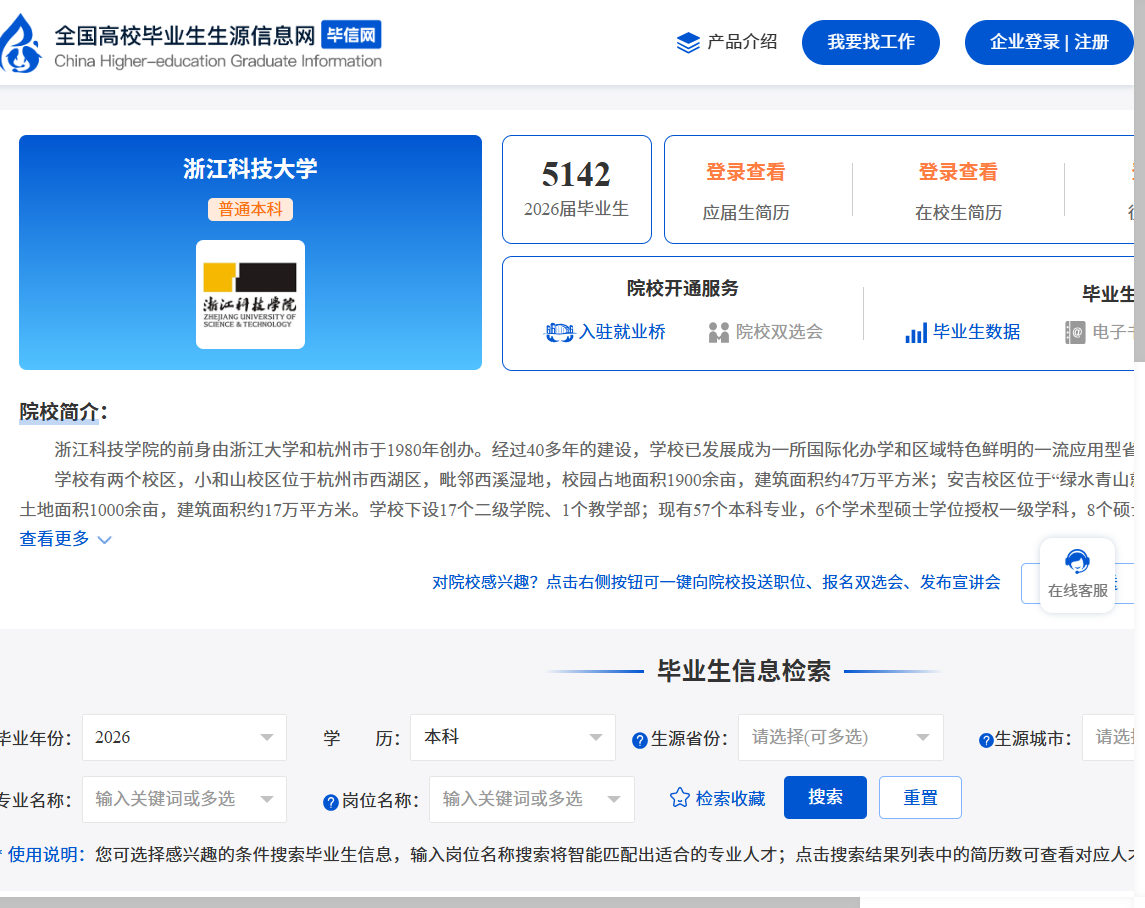Open the 学历 本科 dropdown
Screen dimensions: 1145x908
(x=512, y=738)
